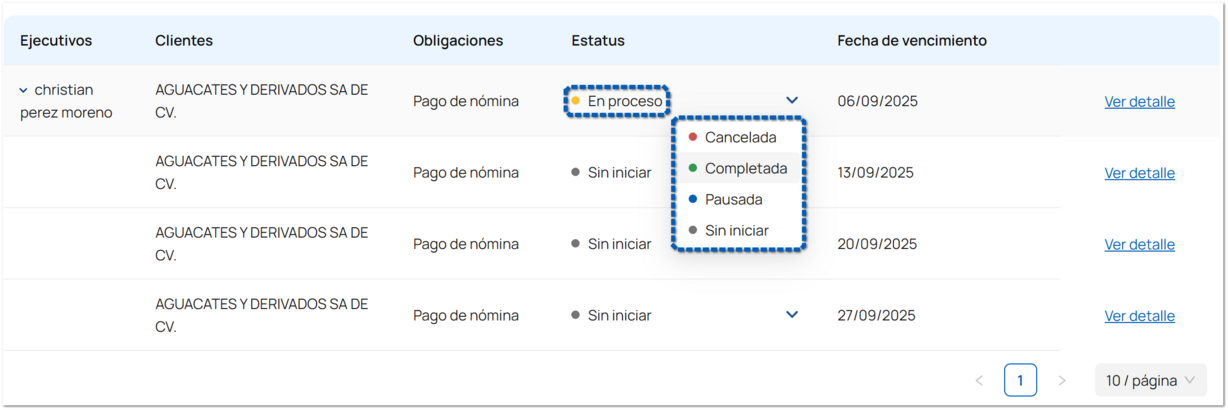
Task: Open the 10 / página size dropdown
Action: pos(1150,380)
